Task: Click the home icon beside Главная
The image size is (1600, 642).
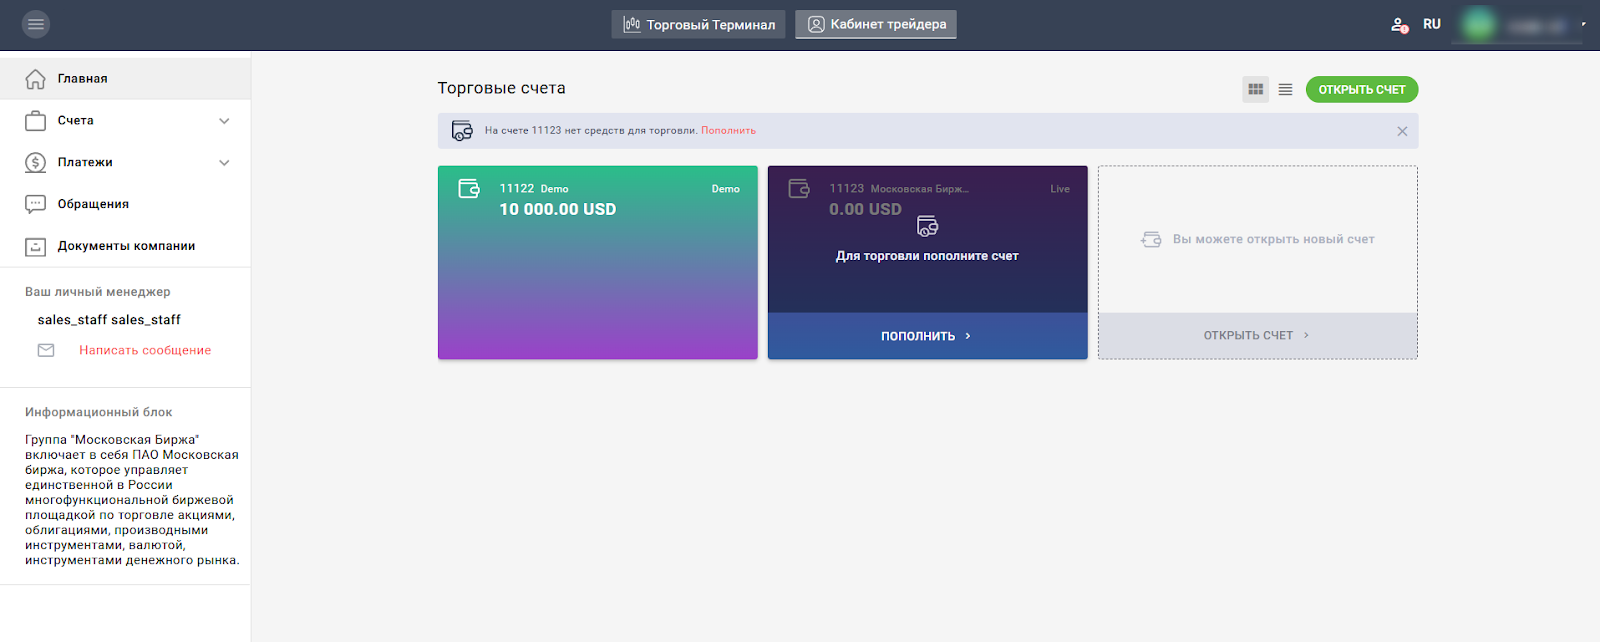Action: click(35, 78)
